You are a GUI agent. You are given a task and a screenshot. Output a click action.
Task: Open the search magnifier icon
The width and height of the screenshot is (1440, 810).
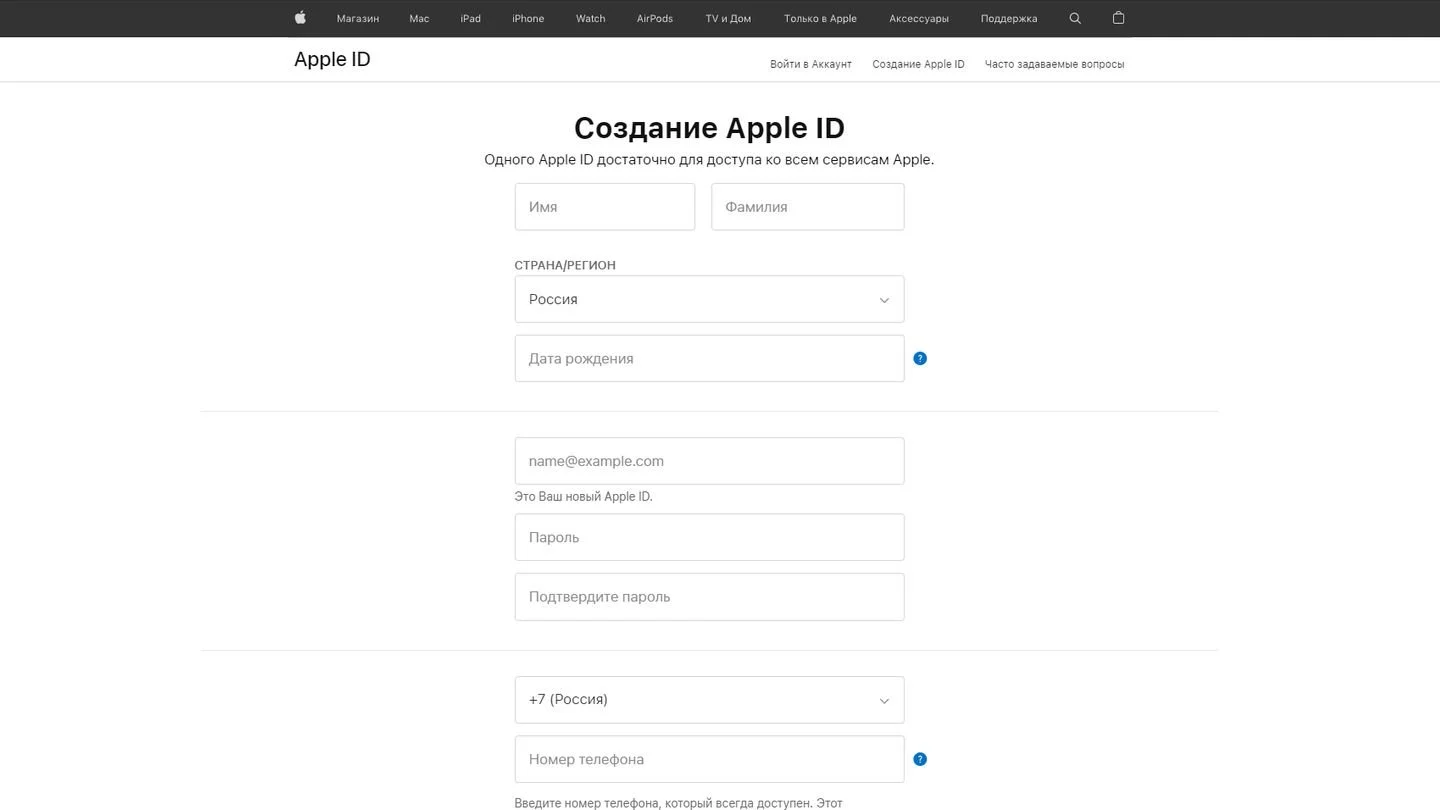coord(1075,18)
